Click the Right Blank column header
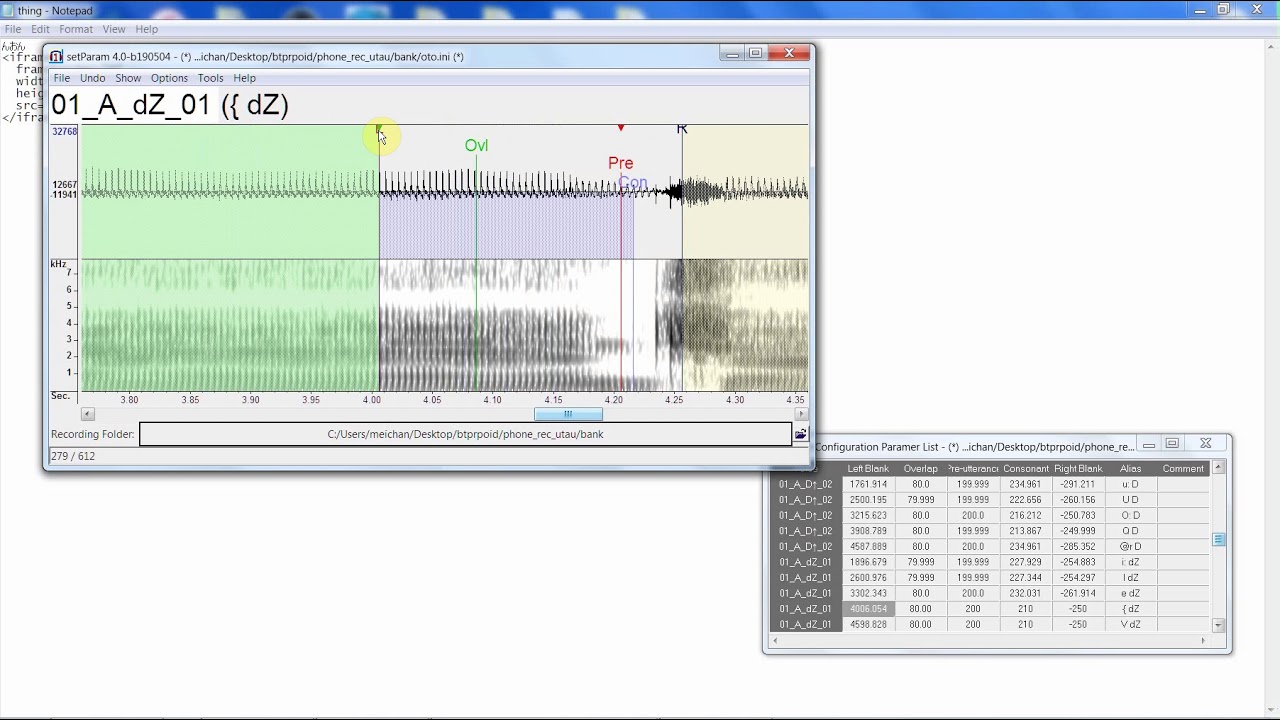 coord(1078,468)
